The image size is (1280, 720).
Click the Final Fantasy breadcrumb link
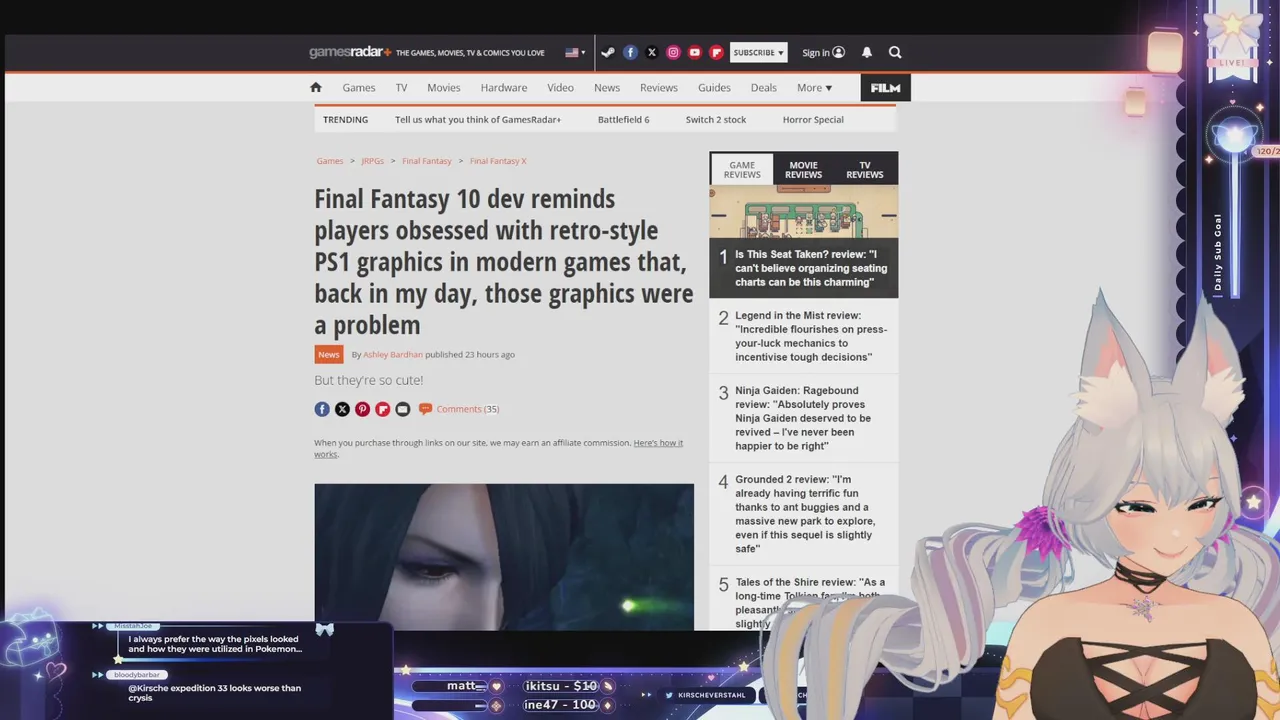[x=427, y=161]
